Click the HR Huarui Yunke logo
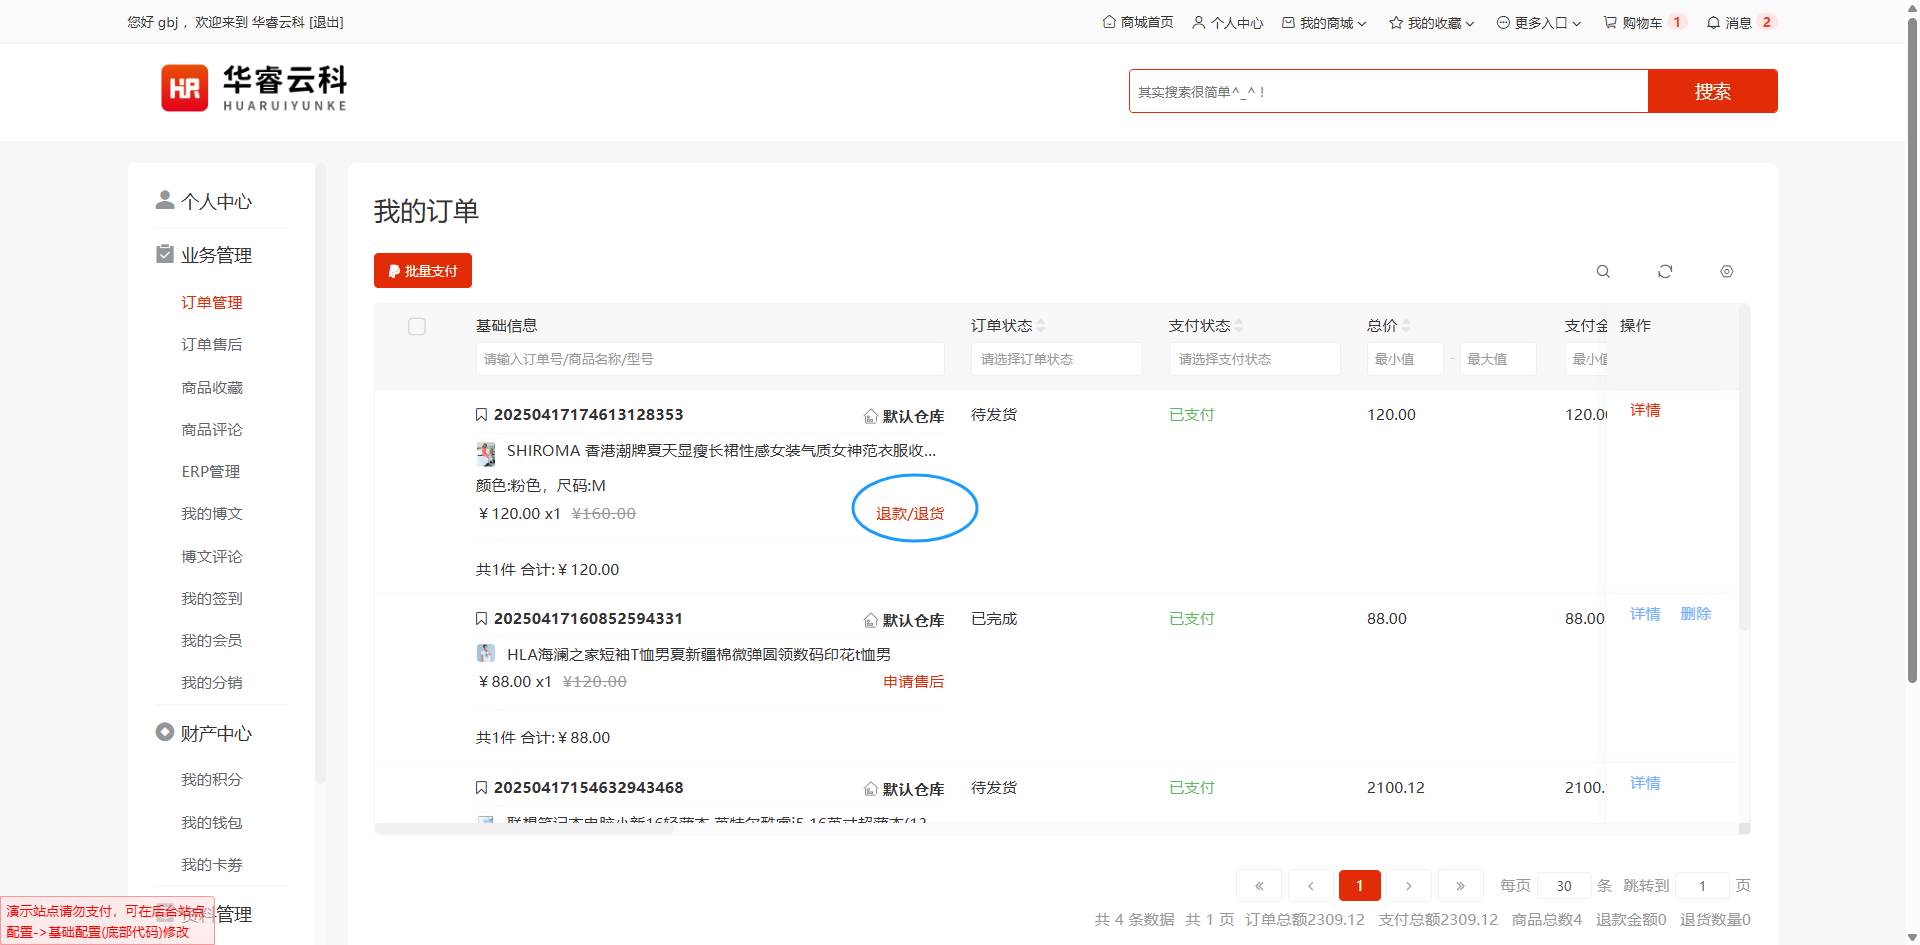Screen dimensions: 1920x945 [x=254, y=88]
